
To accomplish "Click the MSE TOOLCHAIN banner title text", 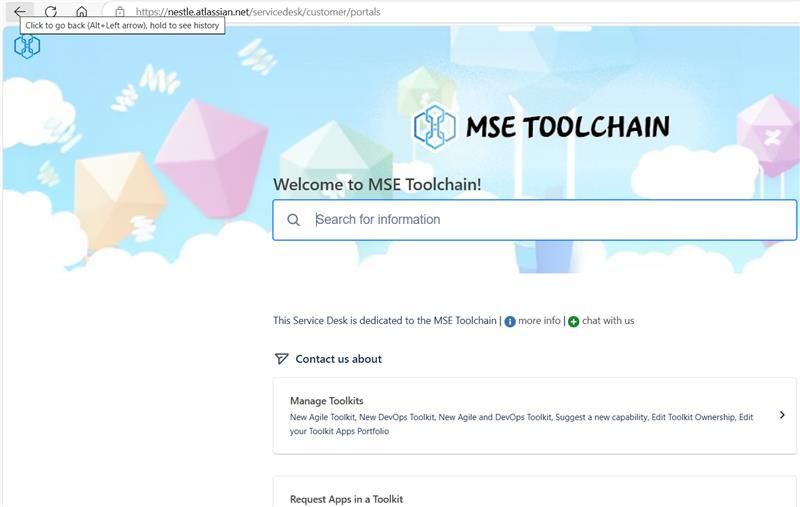I will pyautogui.click(x=567, y=127).
